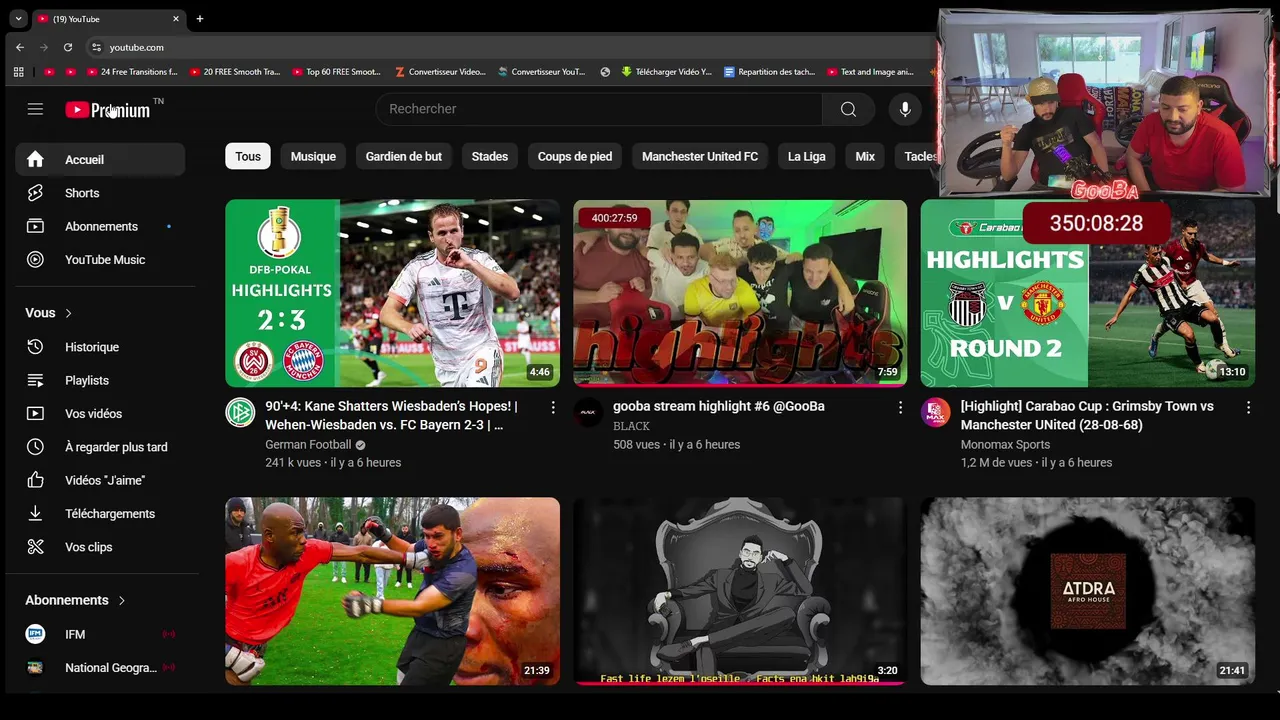Click the YouTube Premium logo

click(x=108, y=110)
